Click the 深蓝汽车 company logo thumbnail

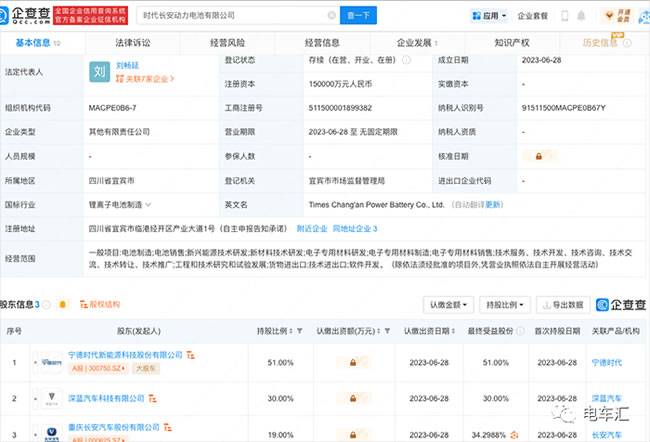[48, 397]
